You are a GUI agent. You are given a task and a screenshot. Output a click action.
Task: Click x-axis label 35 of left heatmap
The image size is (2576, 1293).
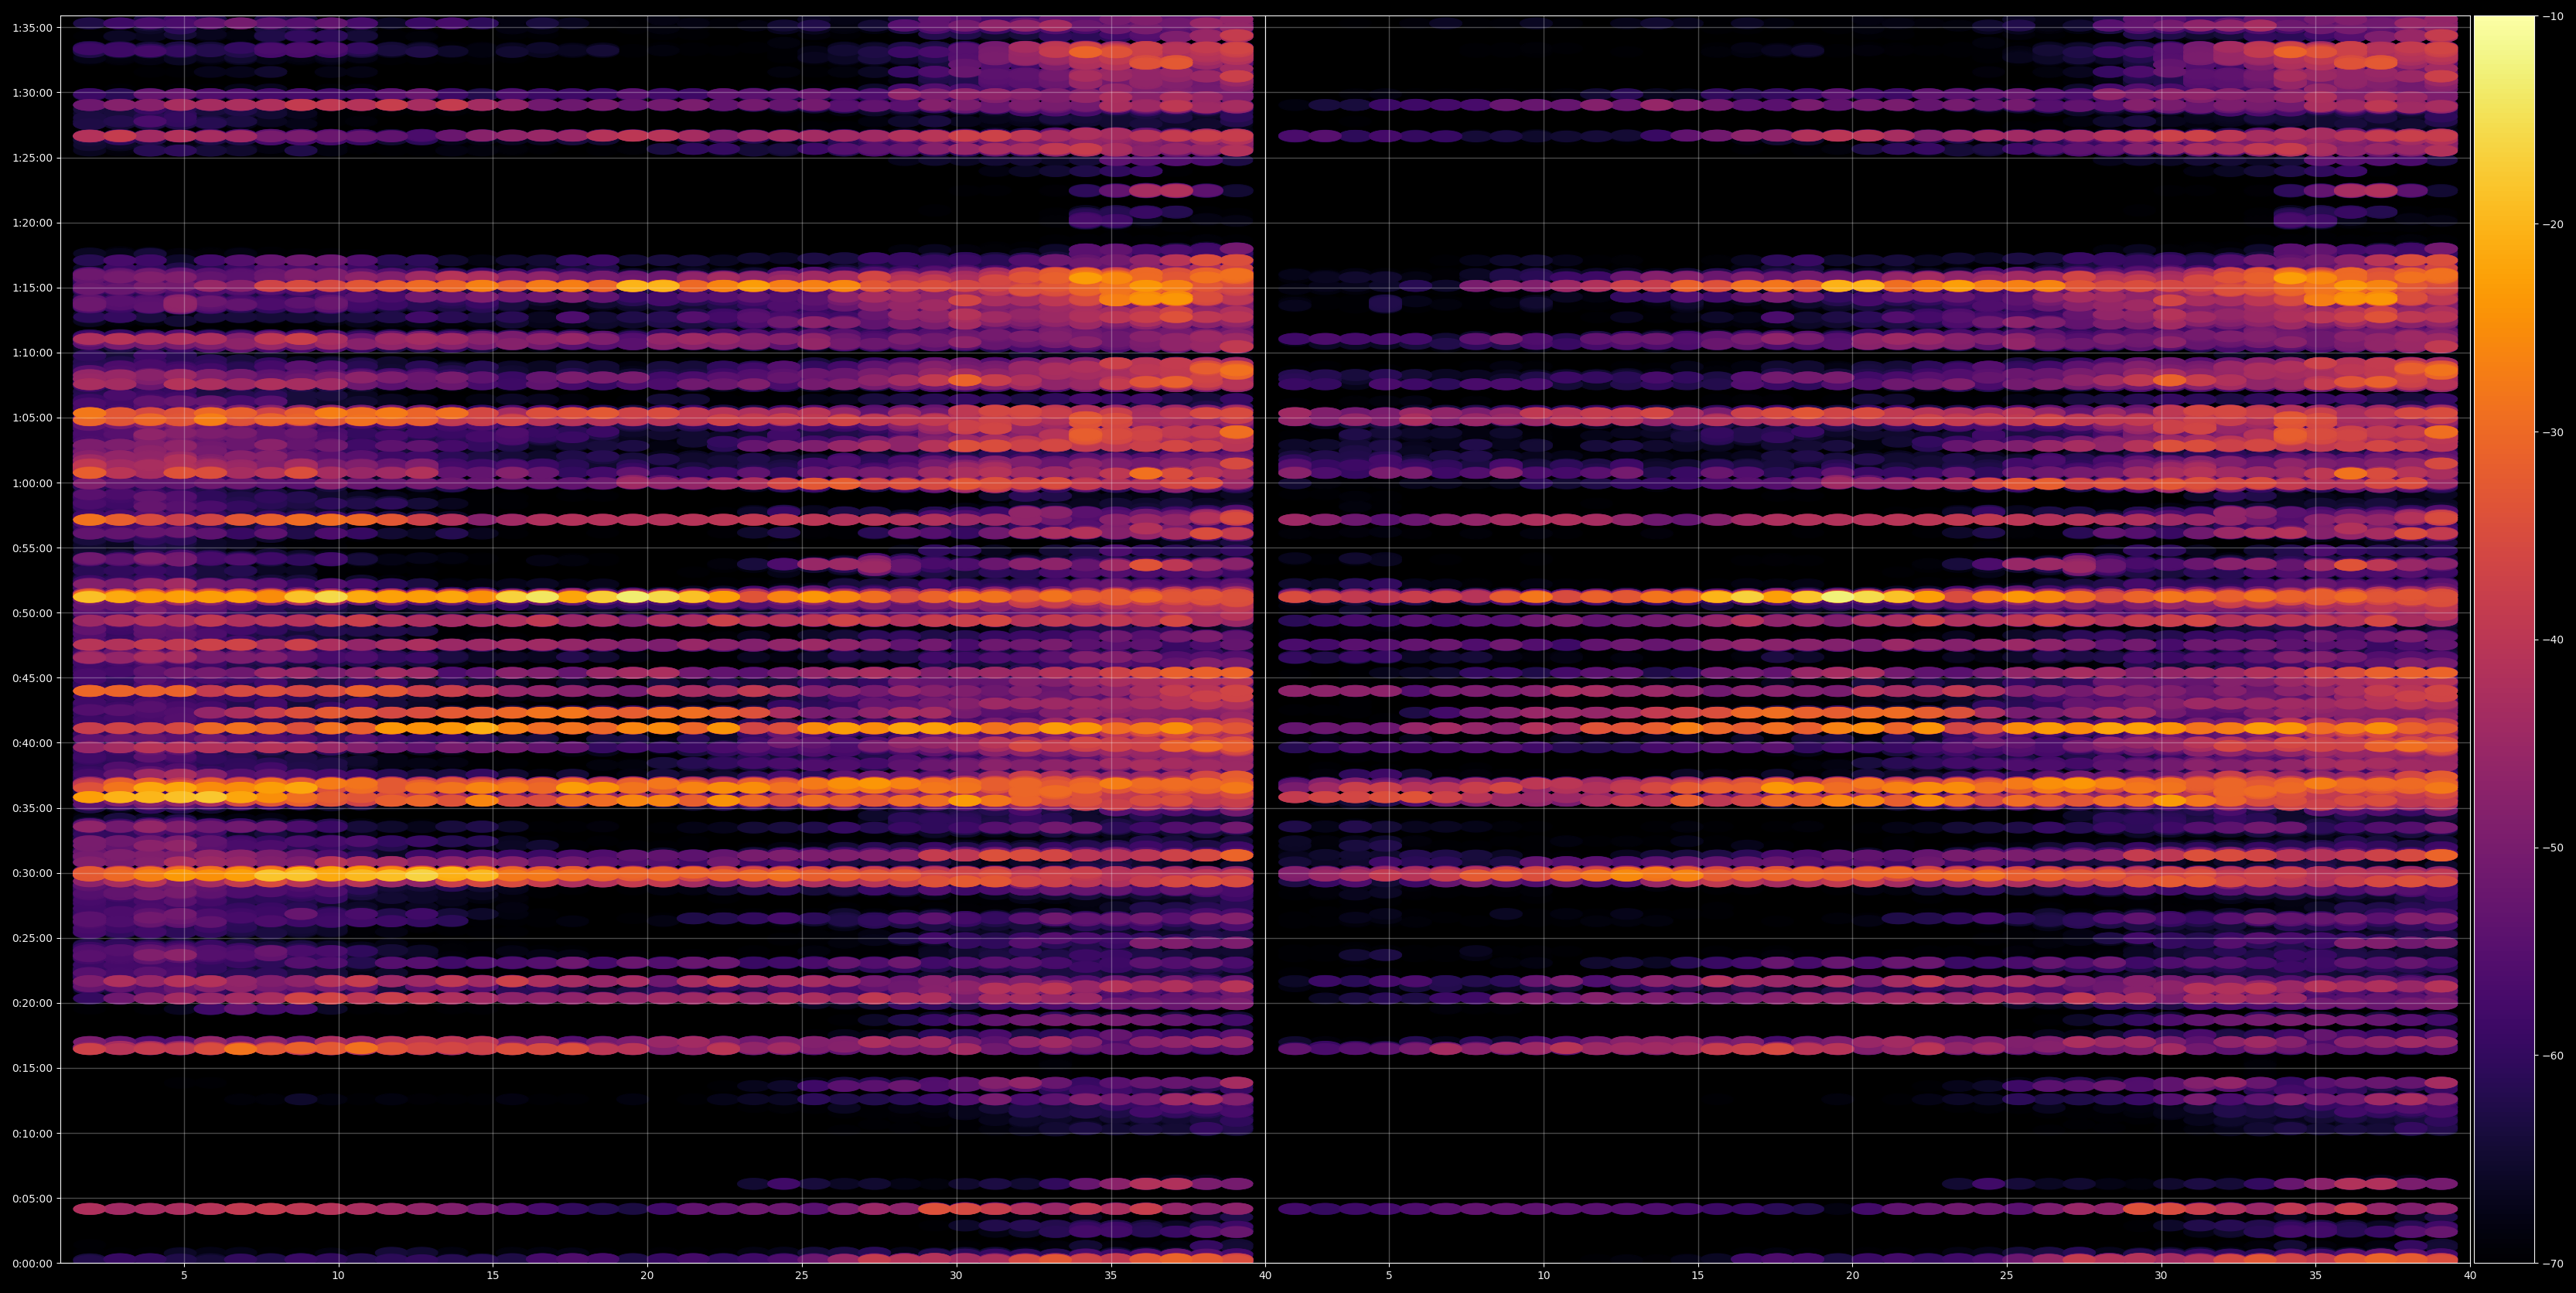pos(1111,1276)
